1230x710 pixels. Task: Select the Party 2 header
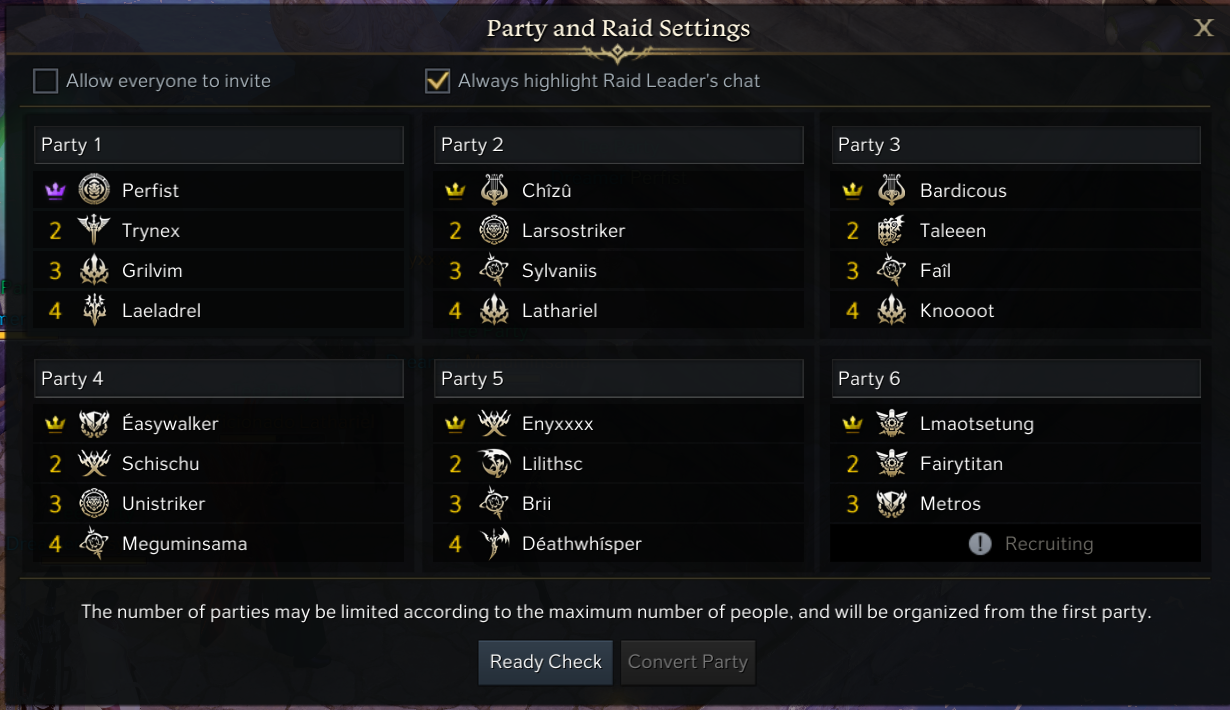tap(619, 145)
